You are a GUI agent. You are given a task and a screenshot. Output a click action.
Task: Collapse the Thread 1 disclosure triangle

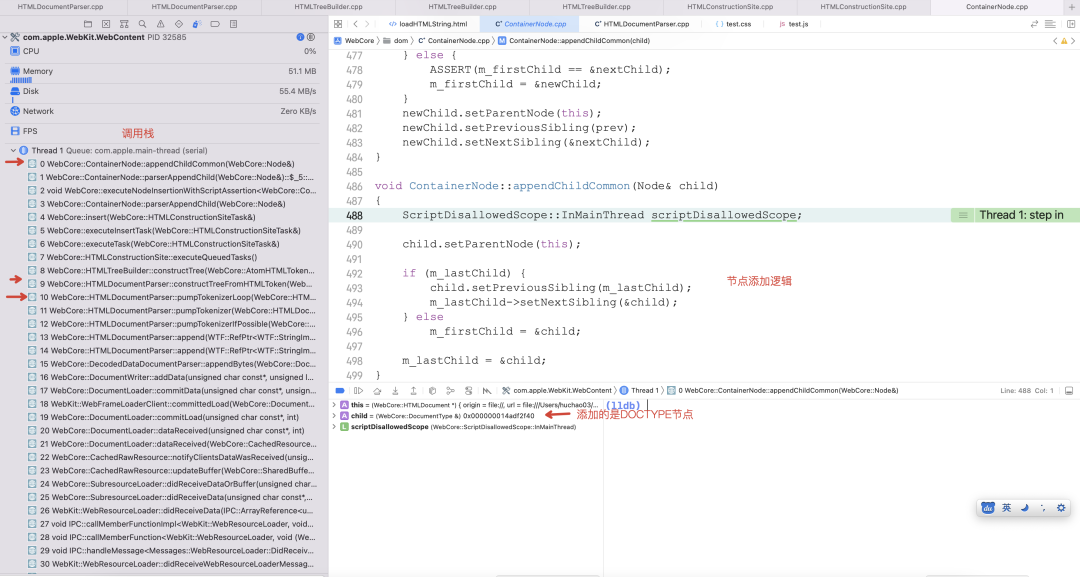13,150
